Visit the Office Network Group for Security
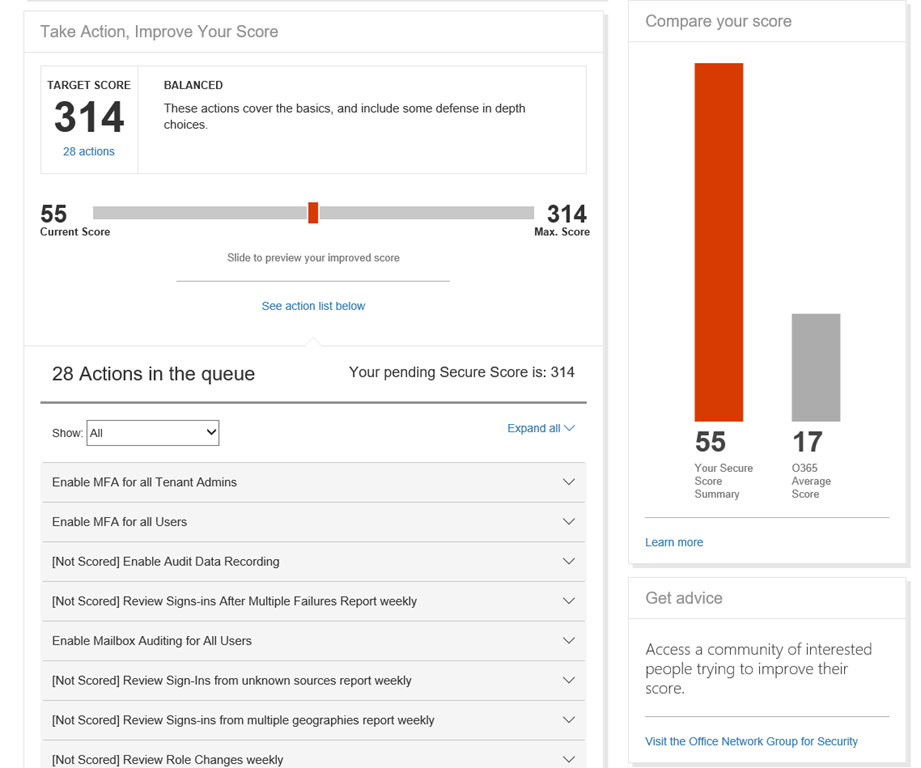Viewport: 921px width, 768px height. pyautogui.click(x=751, y=741)
